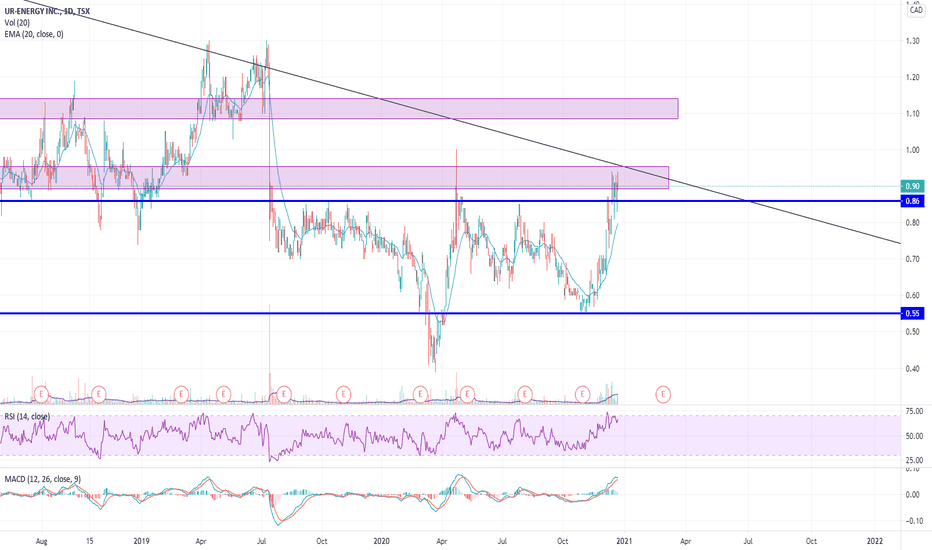Click the MACD -0.10 scale value
The height and width of the screenshot is (550, 932).
[914, 521]
